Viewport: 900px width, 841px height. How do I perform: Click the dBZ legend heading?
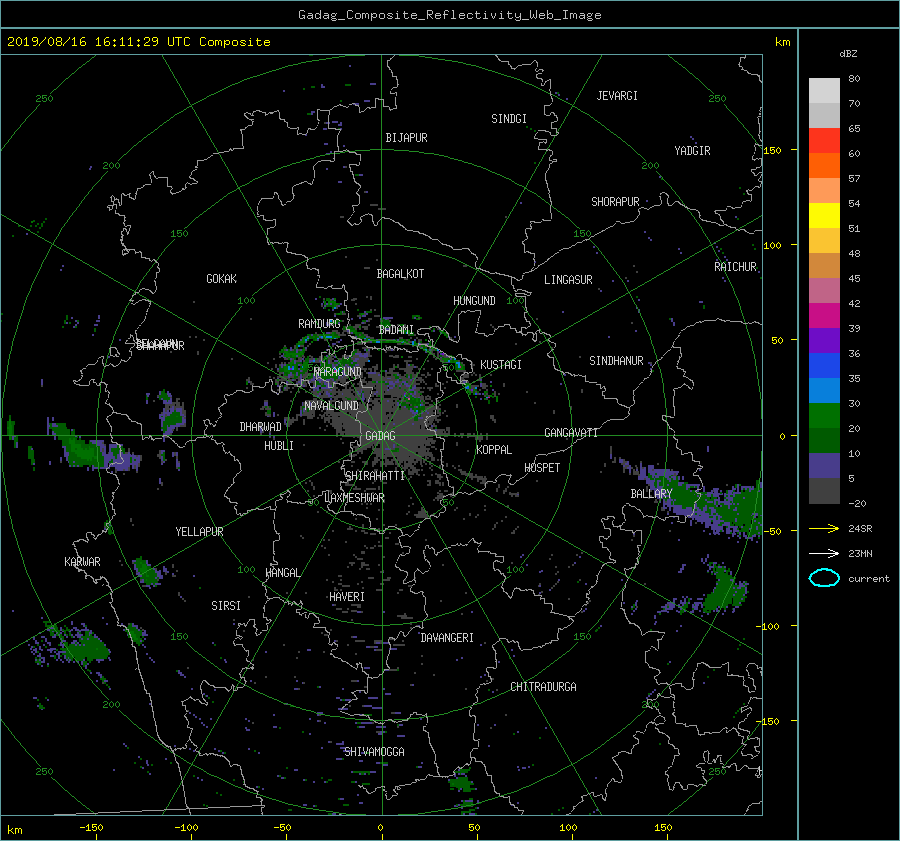pos(848,54)
